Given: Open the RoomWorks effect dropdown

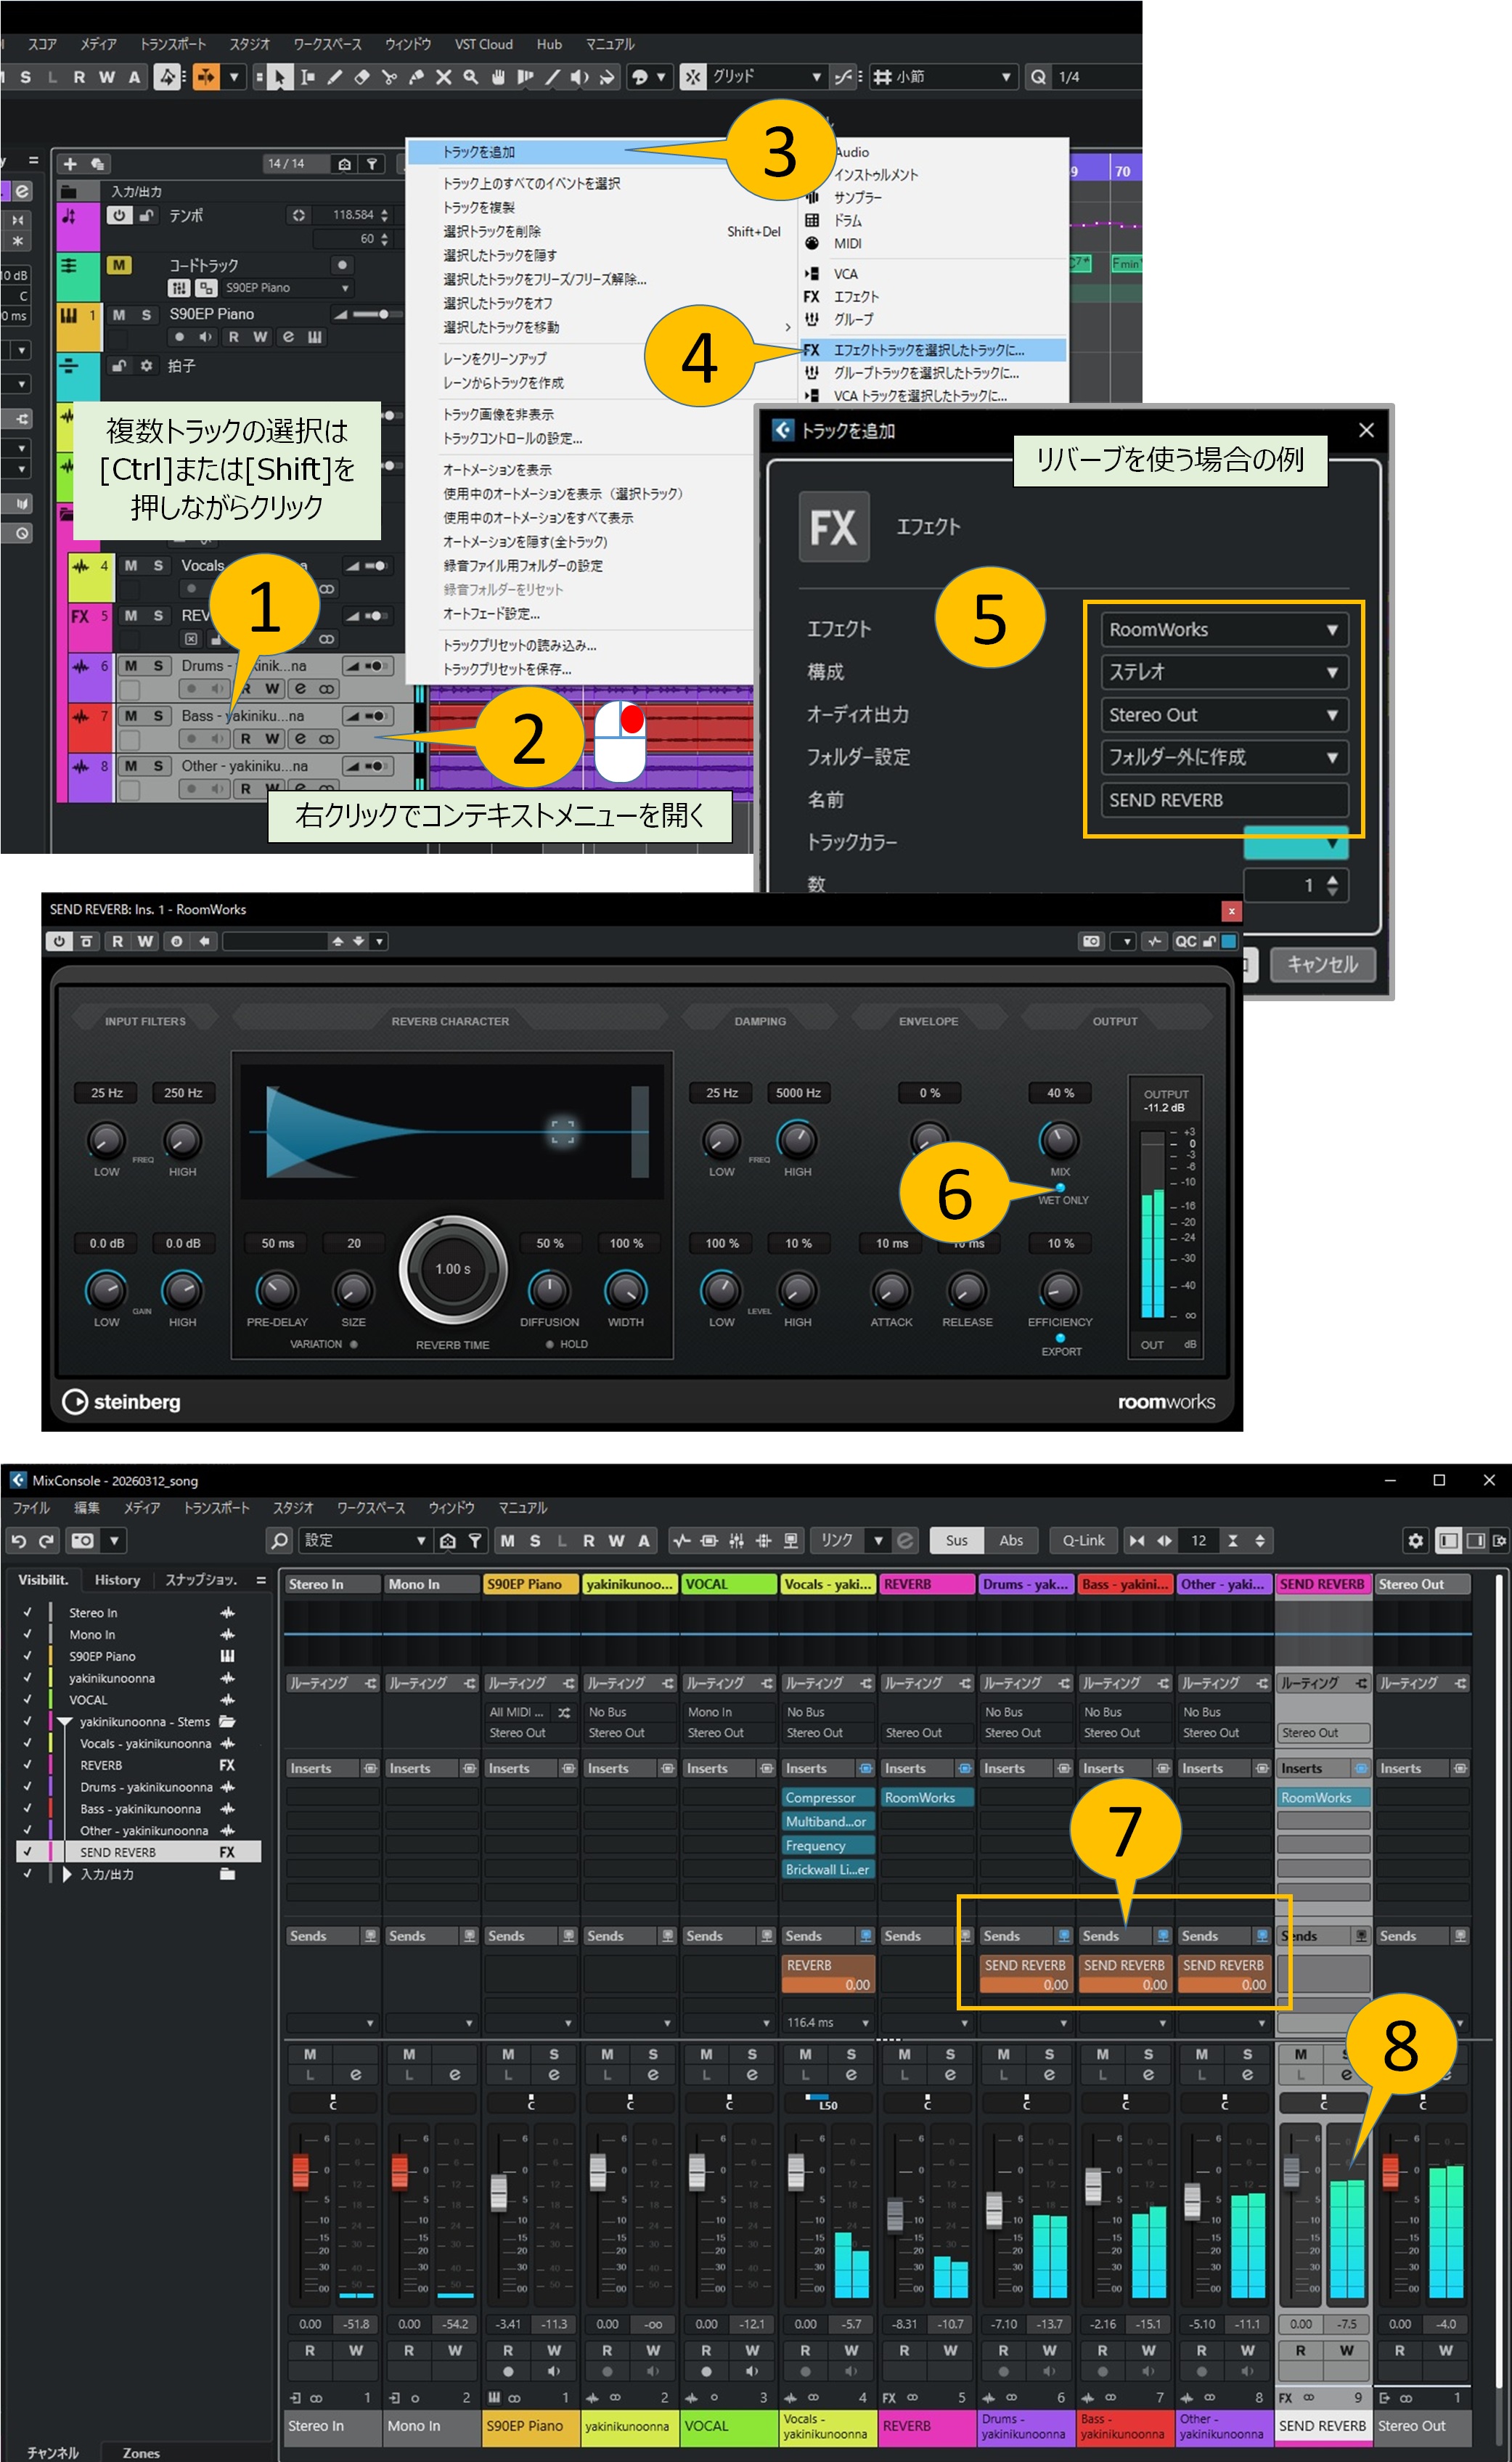Looking at the screenshot, I should (1224, 630).
